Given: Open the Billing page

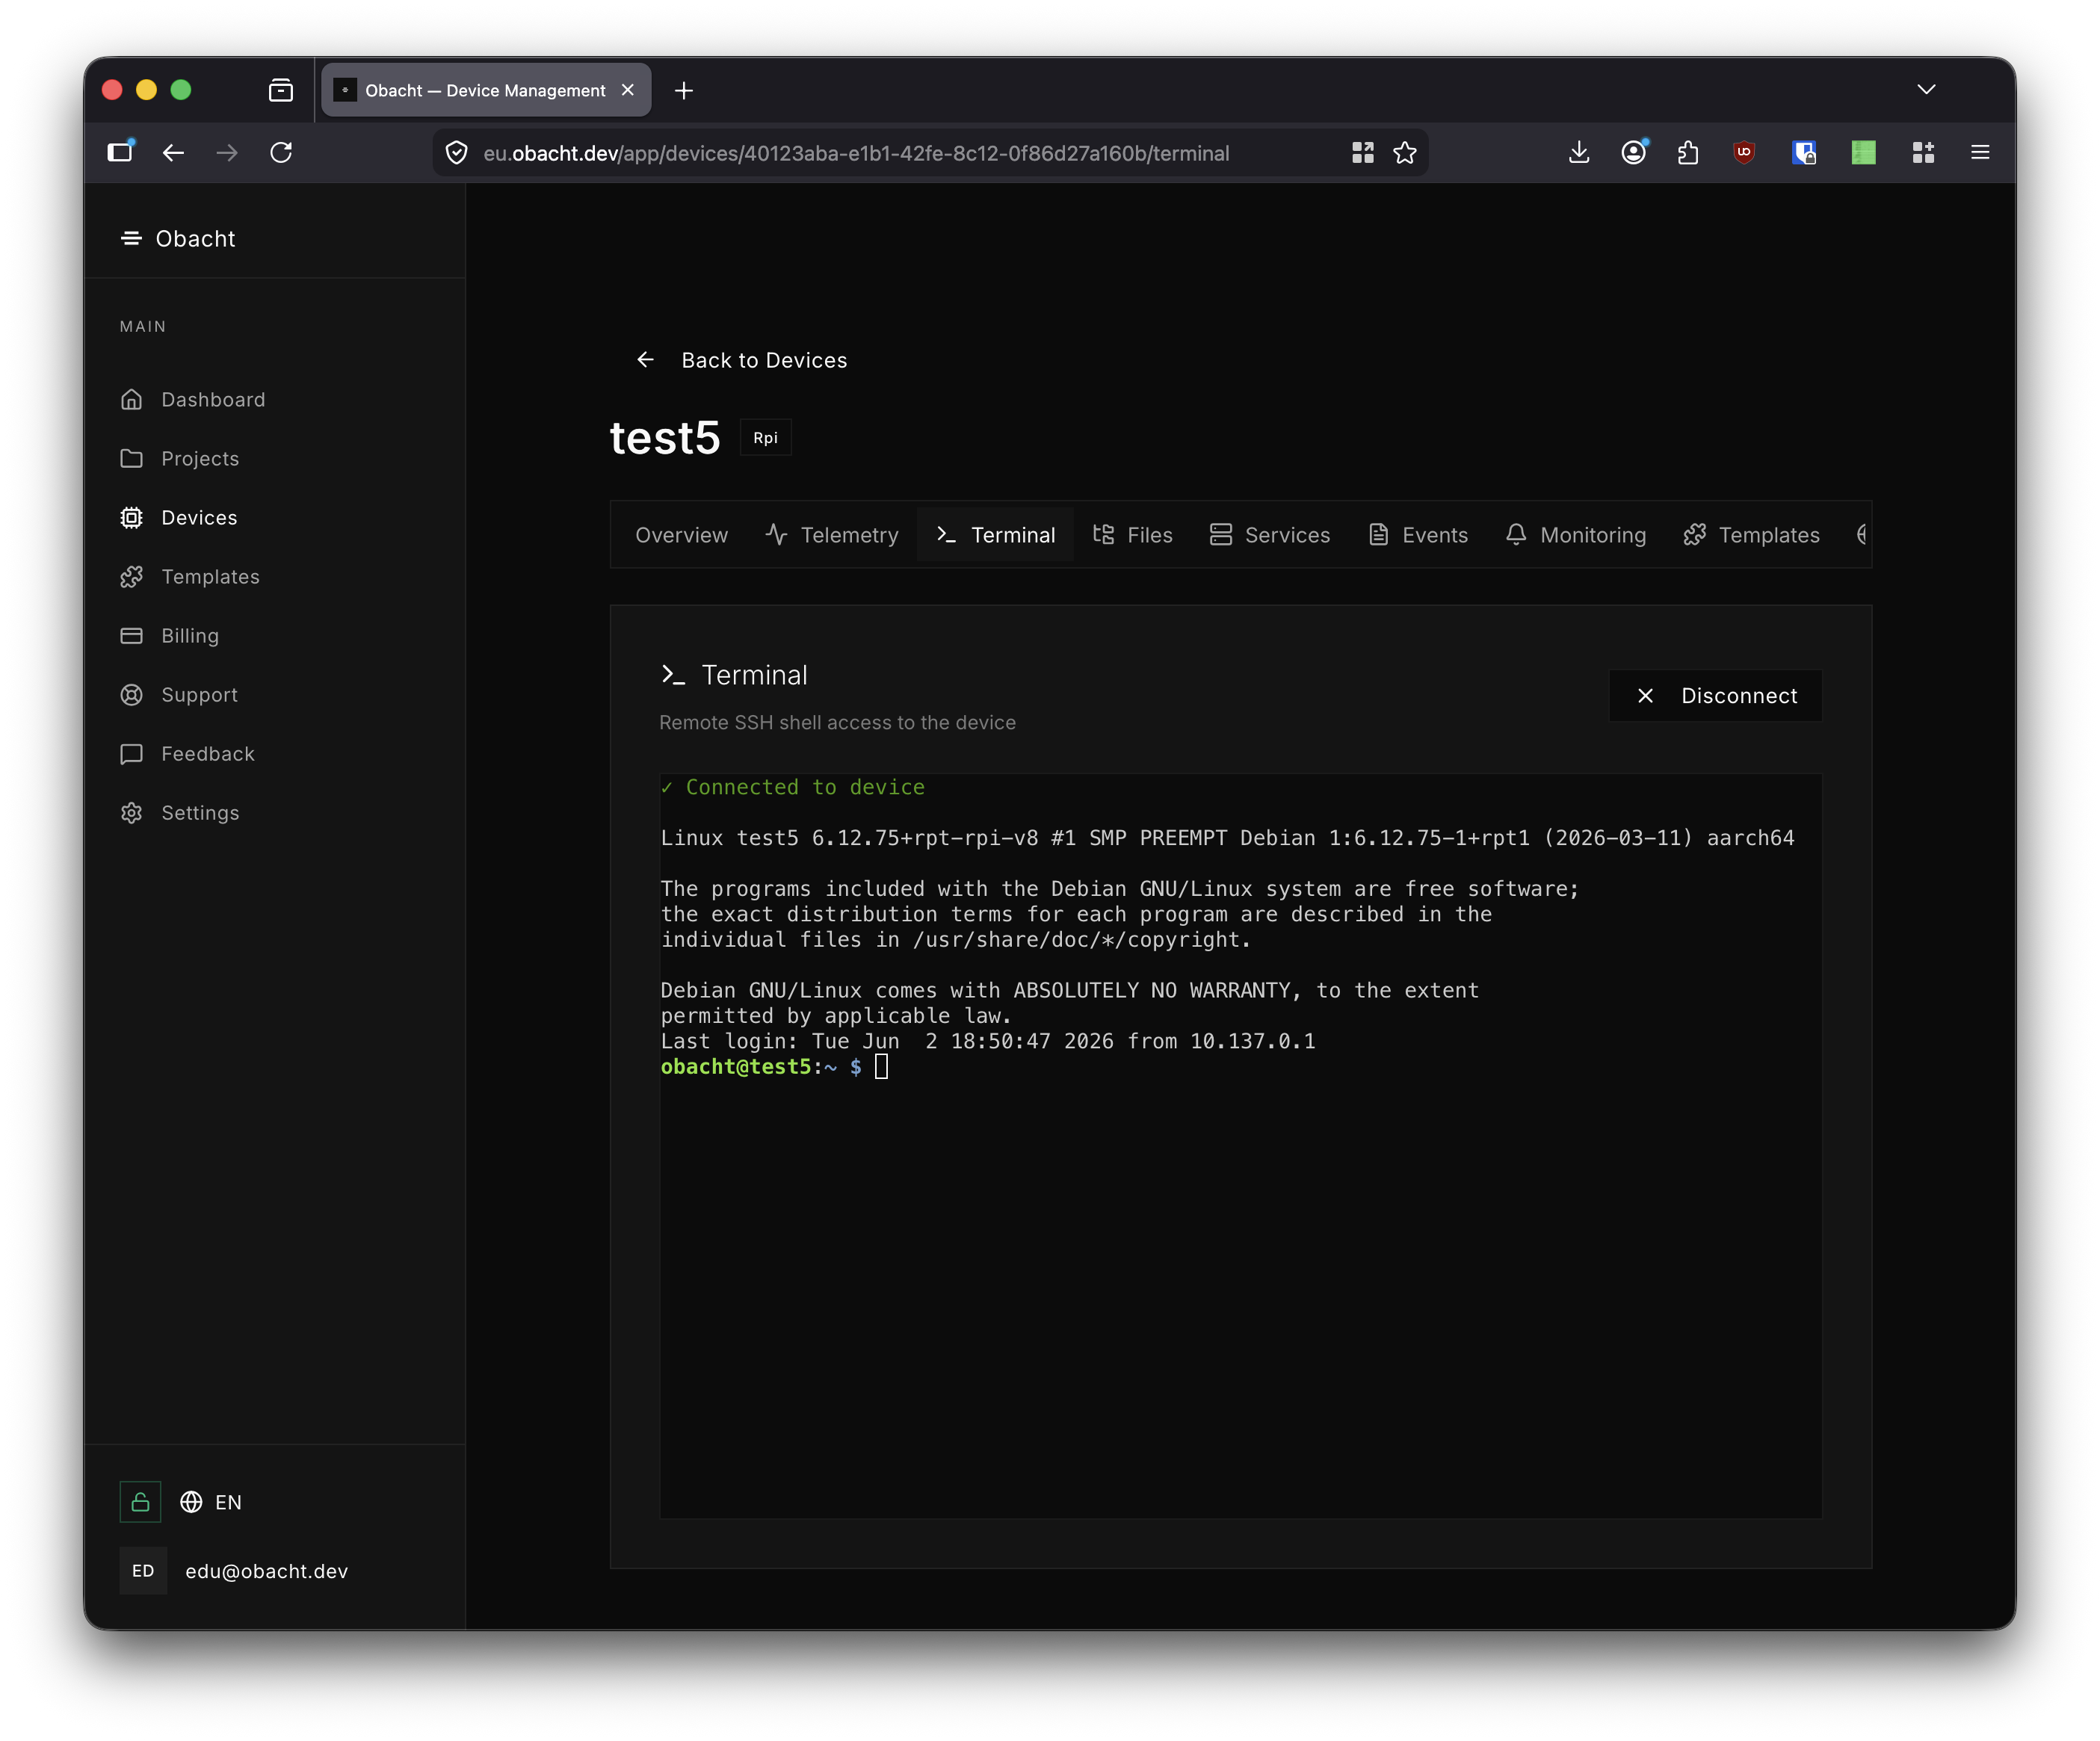Looking at the screenshot, I should click(x=170, y=635).
